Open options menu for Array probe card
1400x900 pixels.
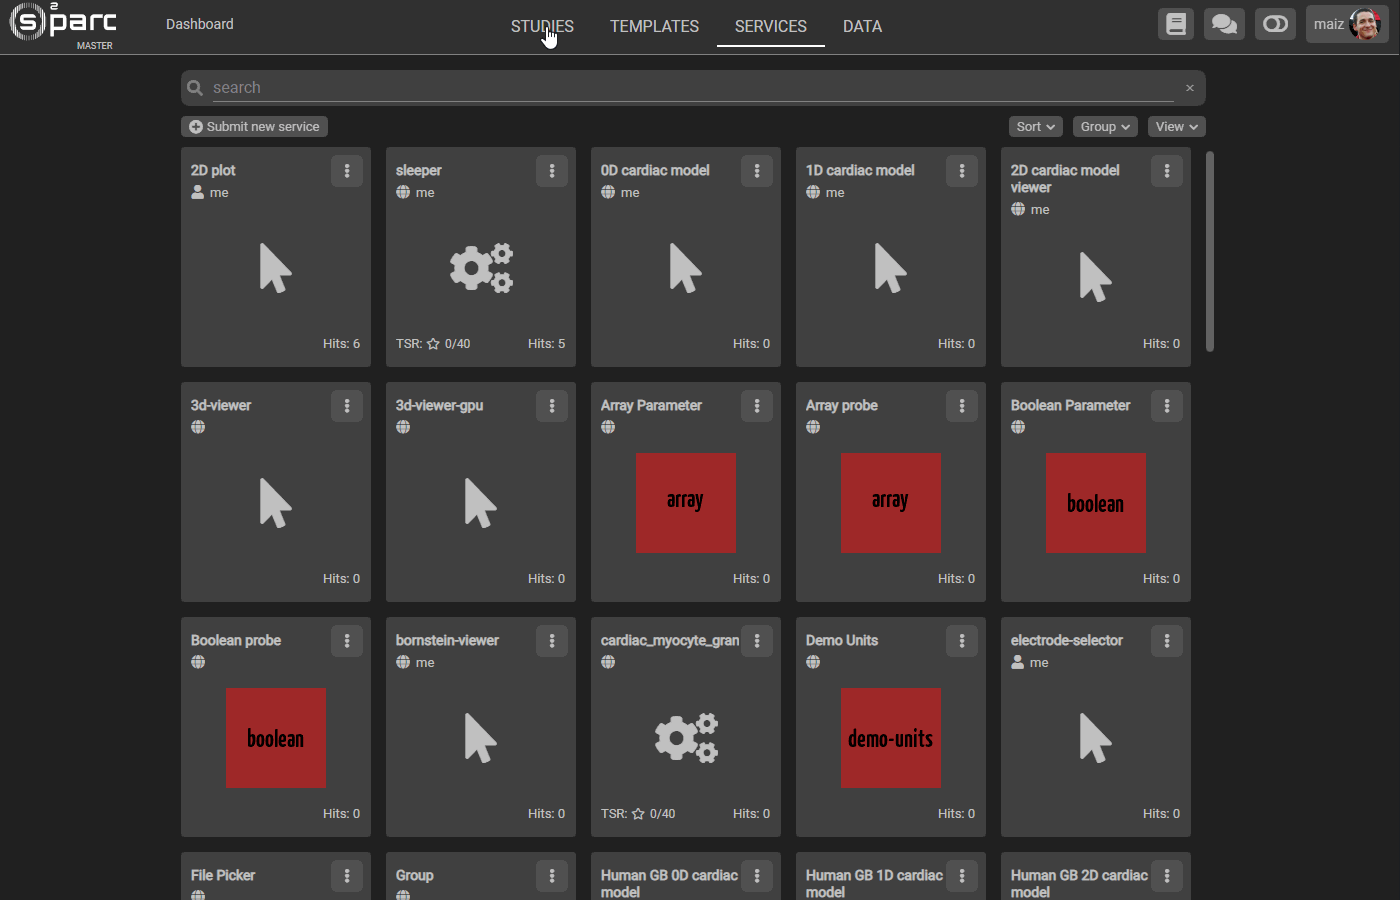(x=962, y=406)
